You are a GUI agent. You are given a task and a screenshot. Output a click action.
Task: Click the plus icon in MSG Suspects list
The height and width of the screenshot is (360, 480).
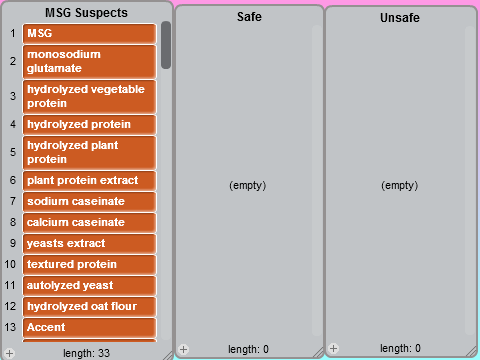pos(10,353)
